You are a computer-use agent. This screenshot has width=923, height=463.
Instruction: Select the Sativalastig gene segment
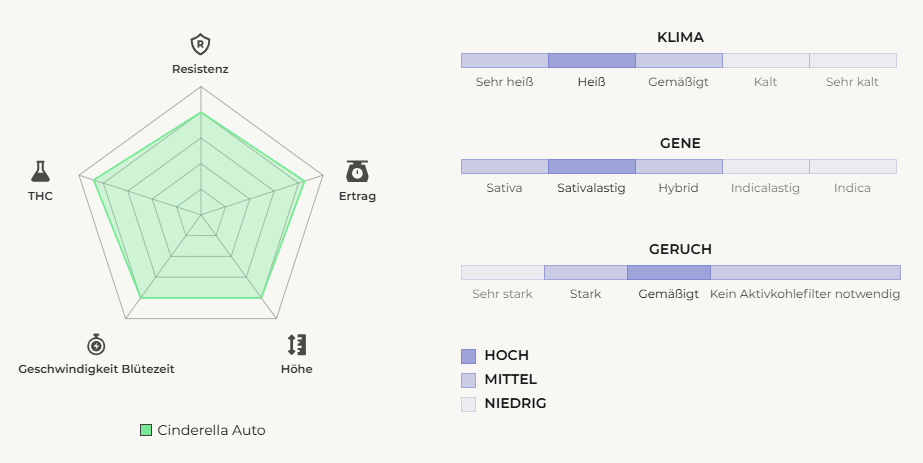pyautogui.click(x=592, y=166)
